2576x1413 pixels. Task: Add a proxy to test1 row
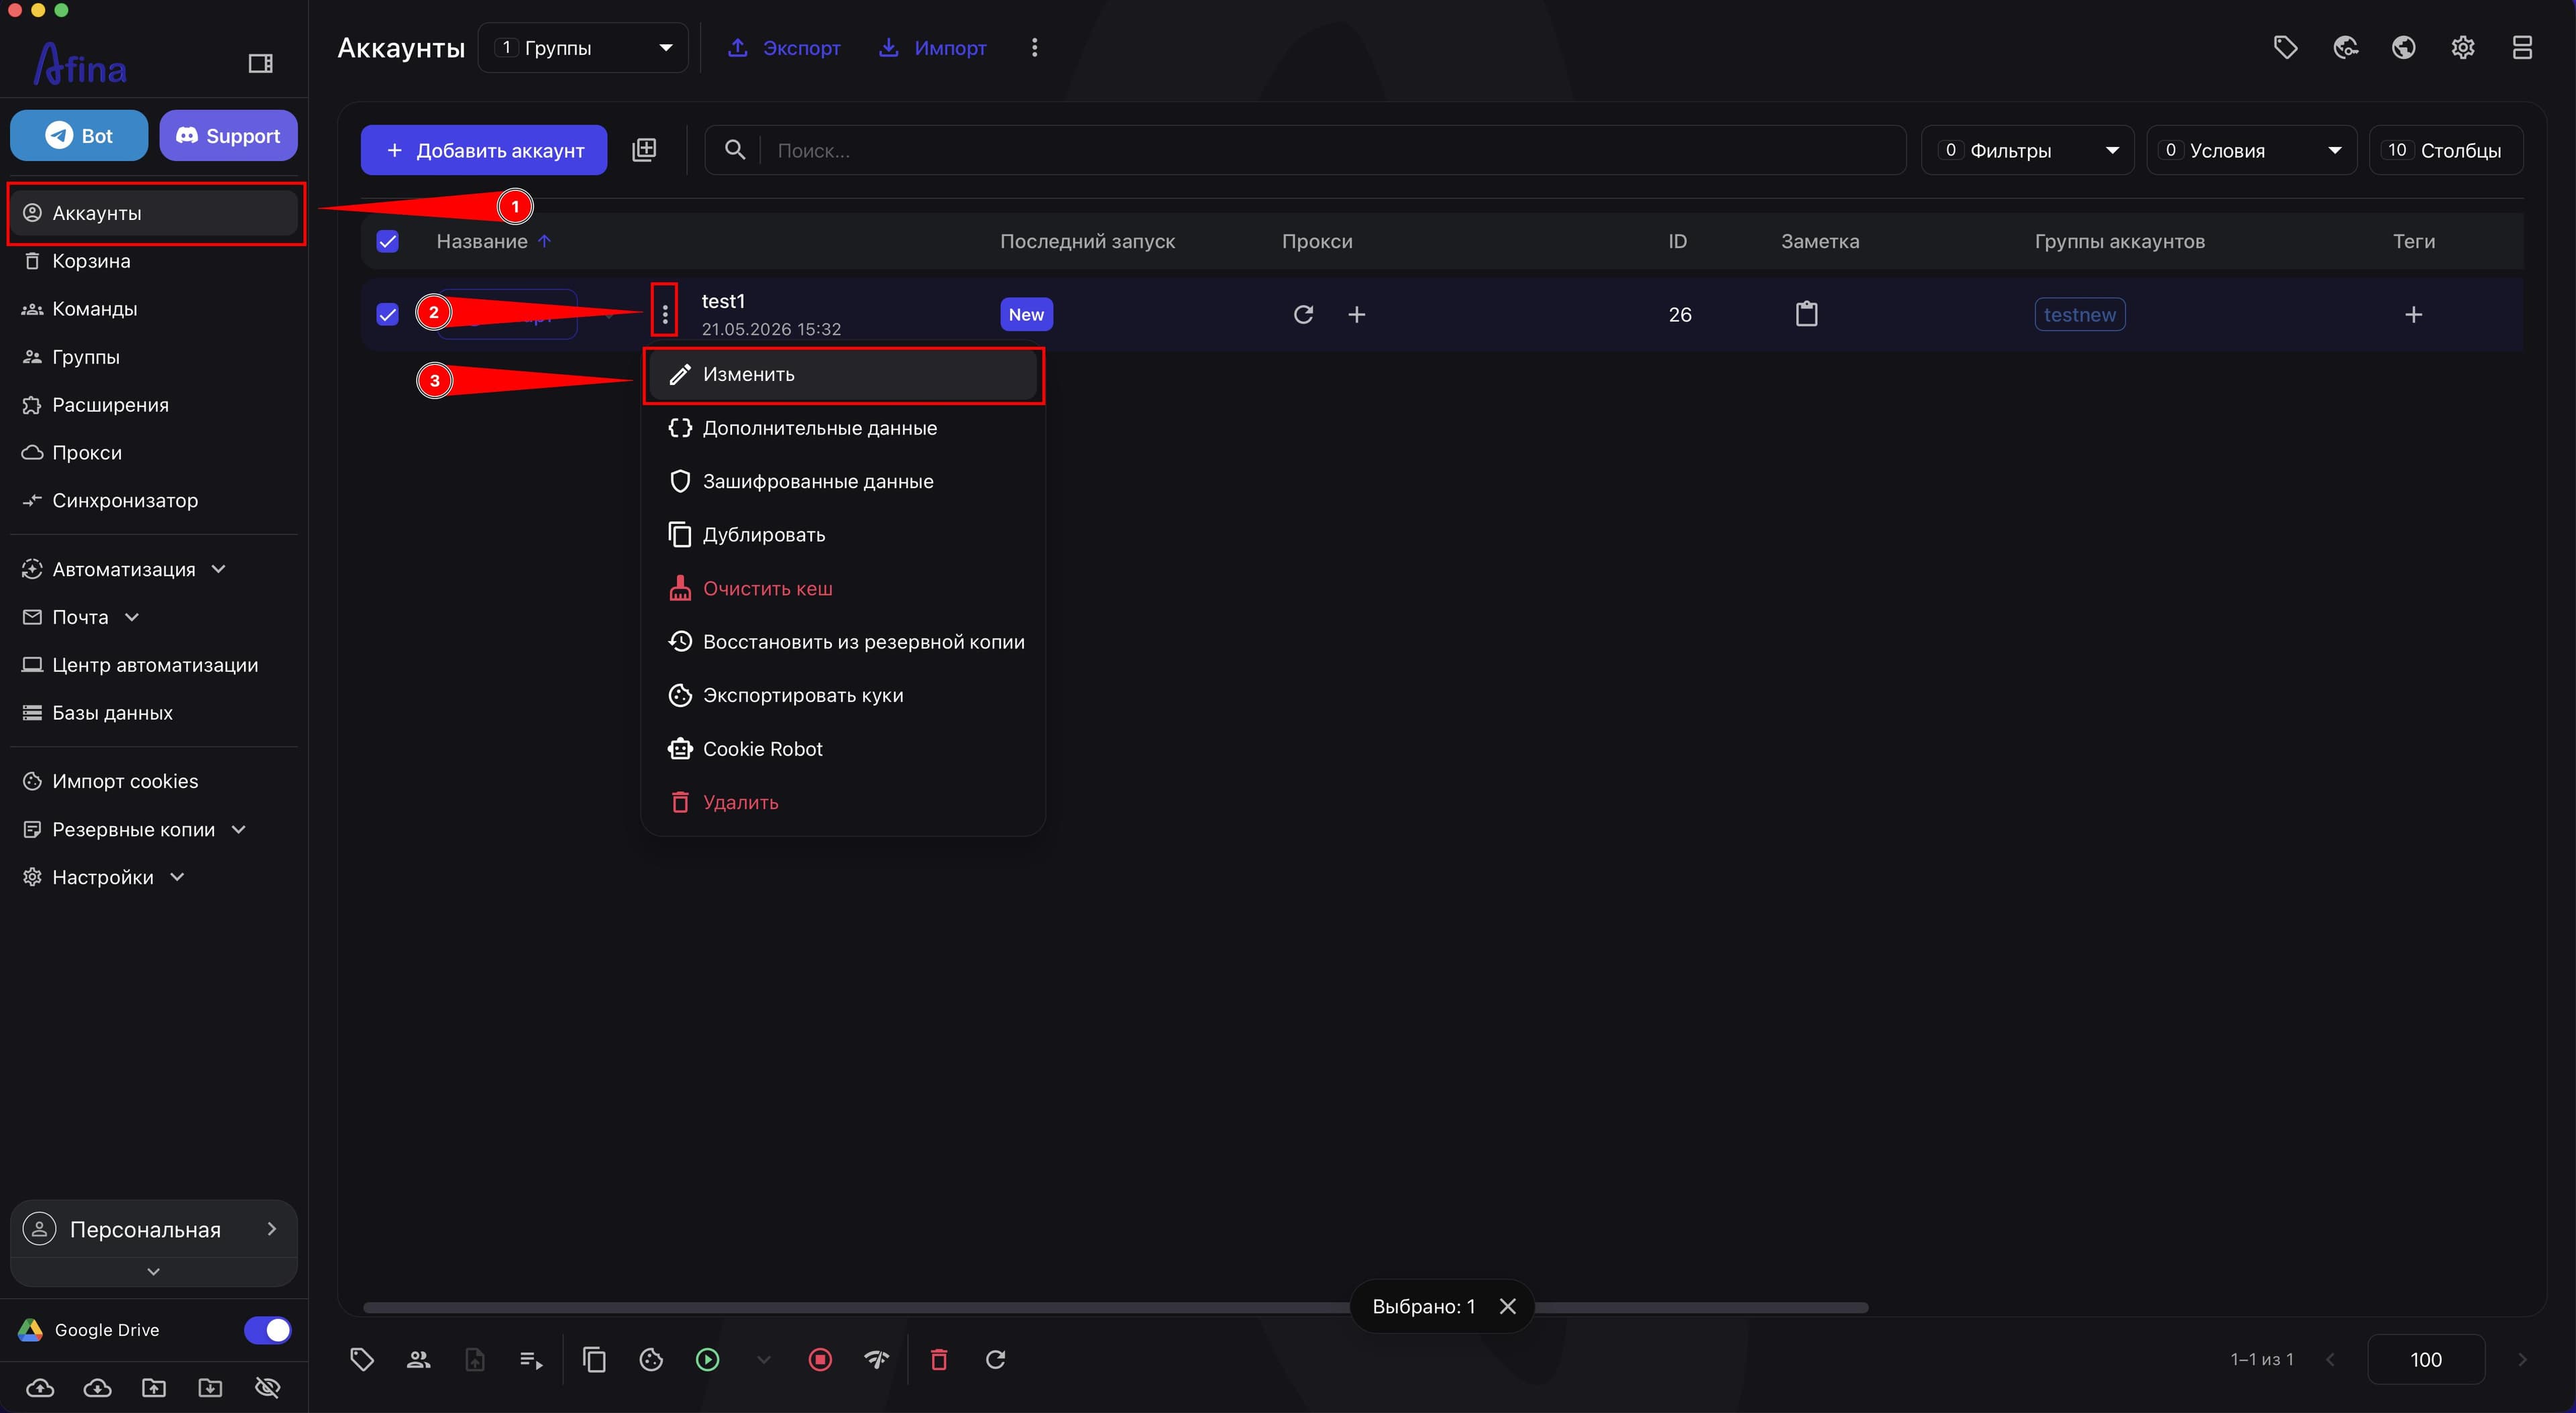click(1357, 315)
